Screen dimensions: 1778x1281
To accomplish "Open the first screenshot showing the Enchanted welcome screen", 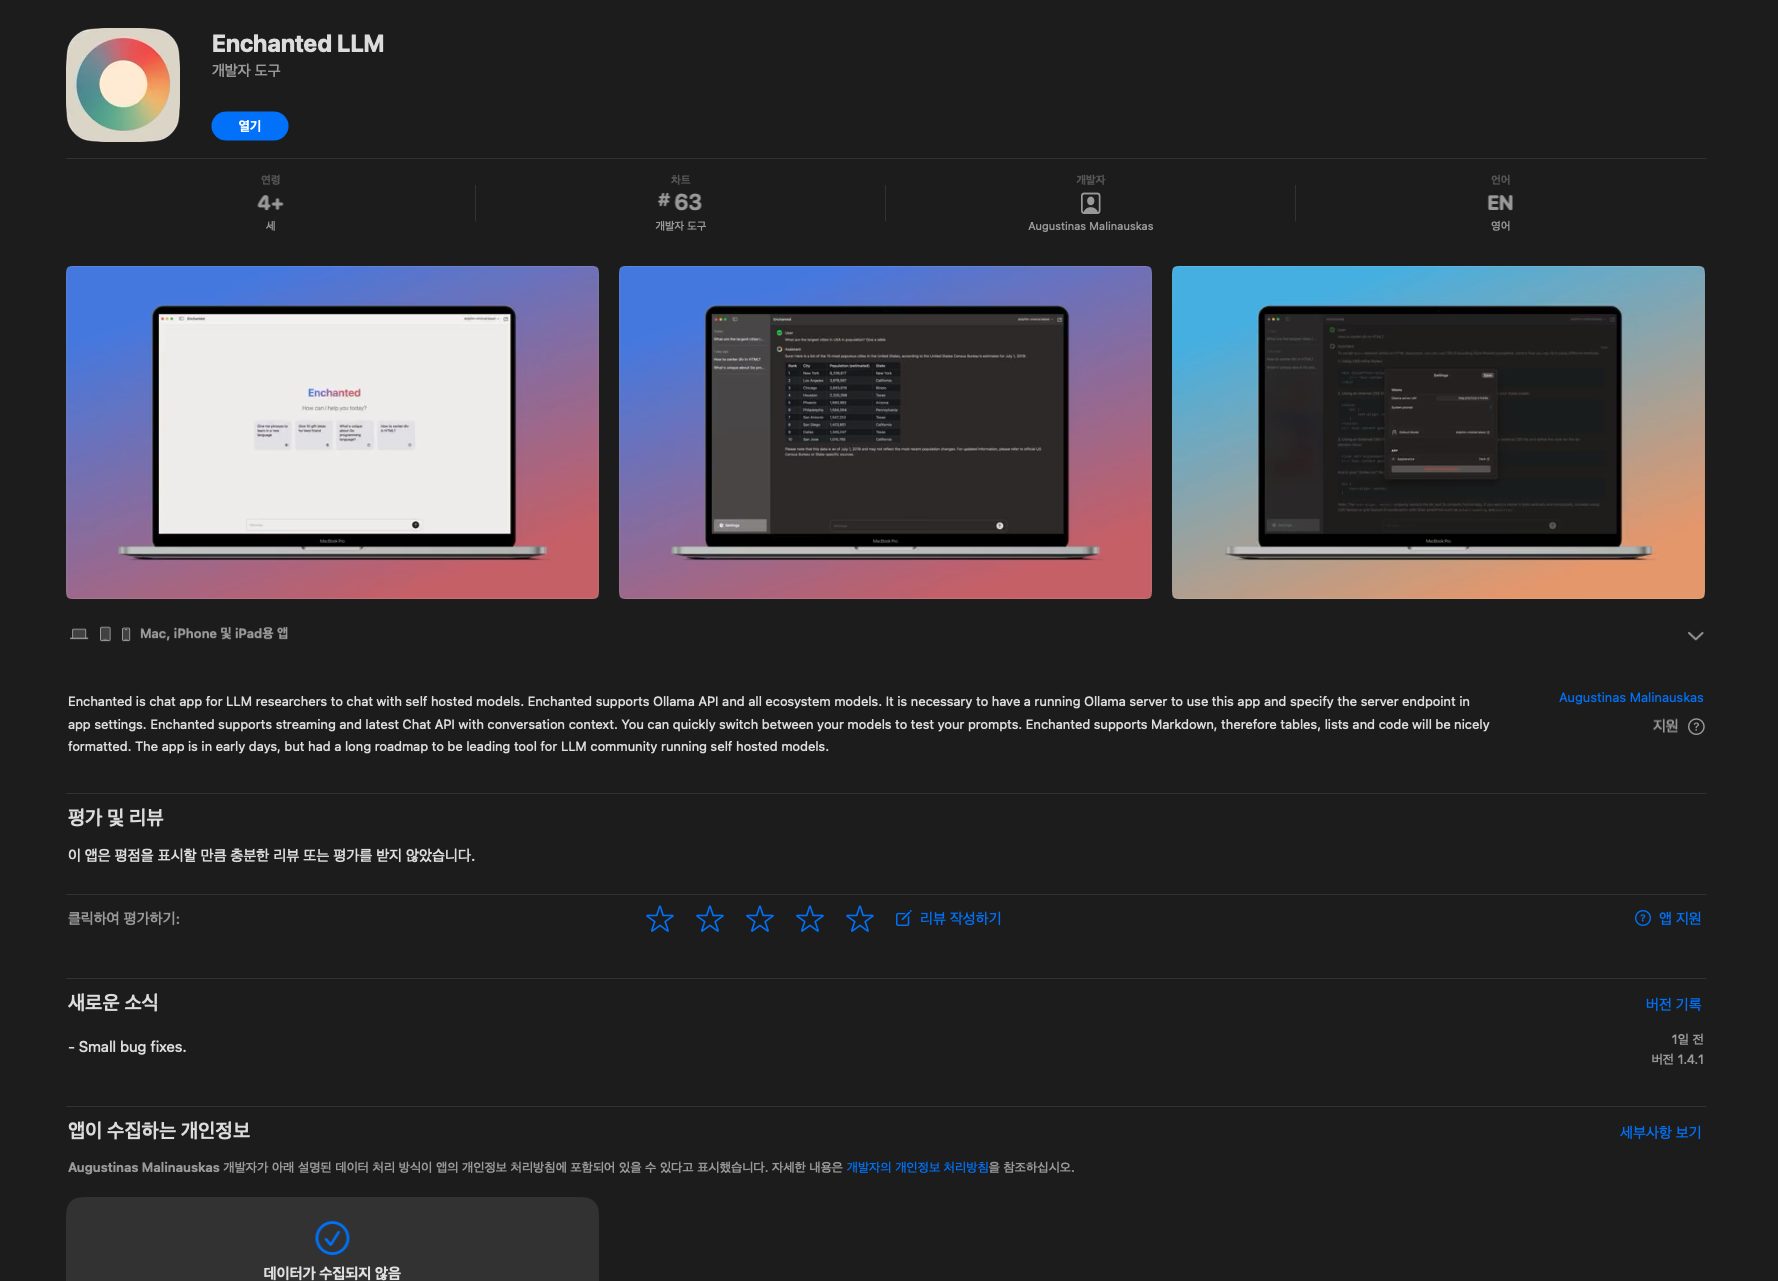I will click(332, 432).
